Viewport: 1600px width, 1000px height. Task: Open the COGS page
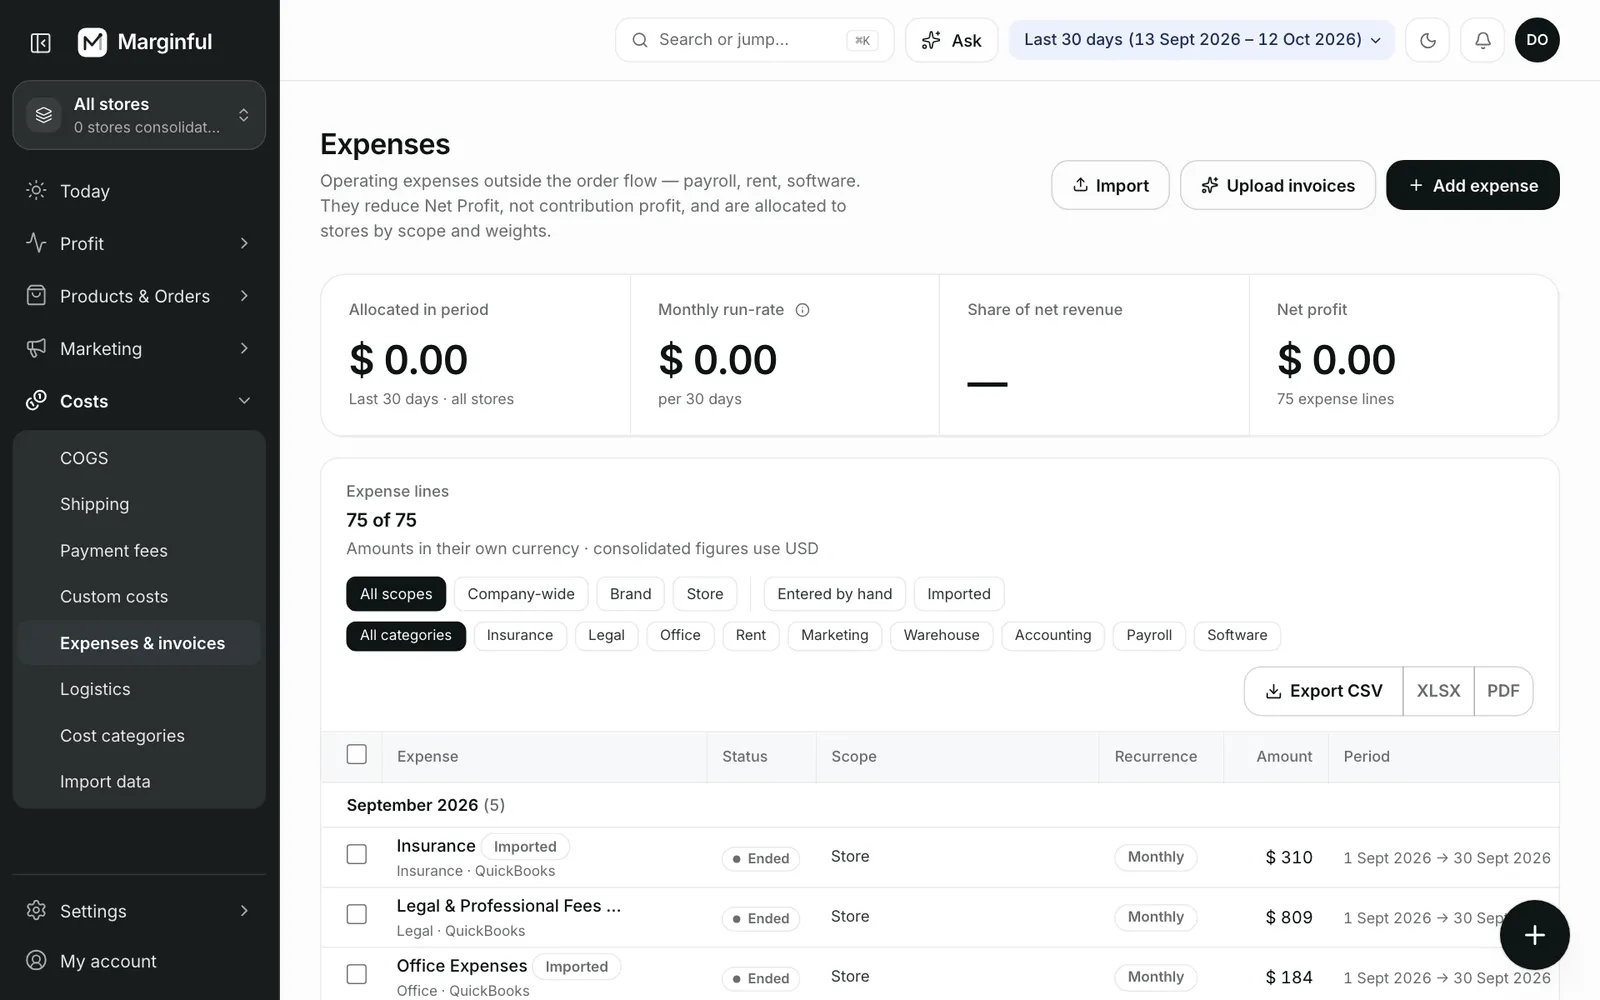coord(139,458)
